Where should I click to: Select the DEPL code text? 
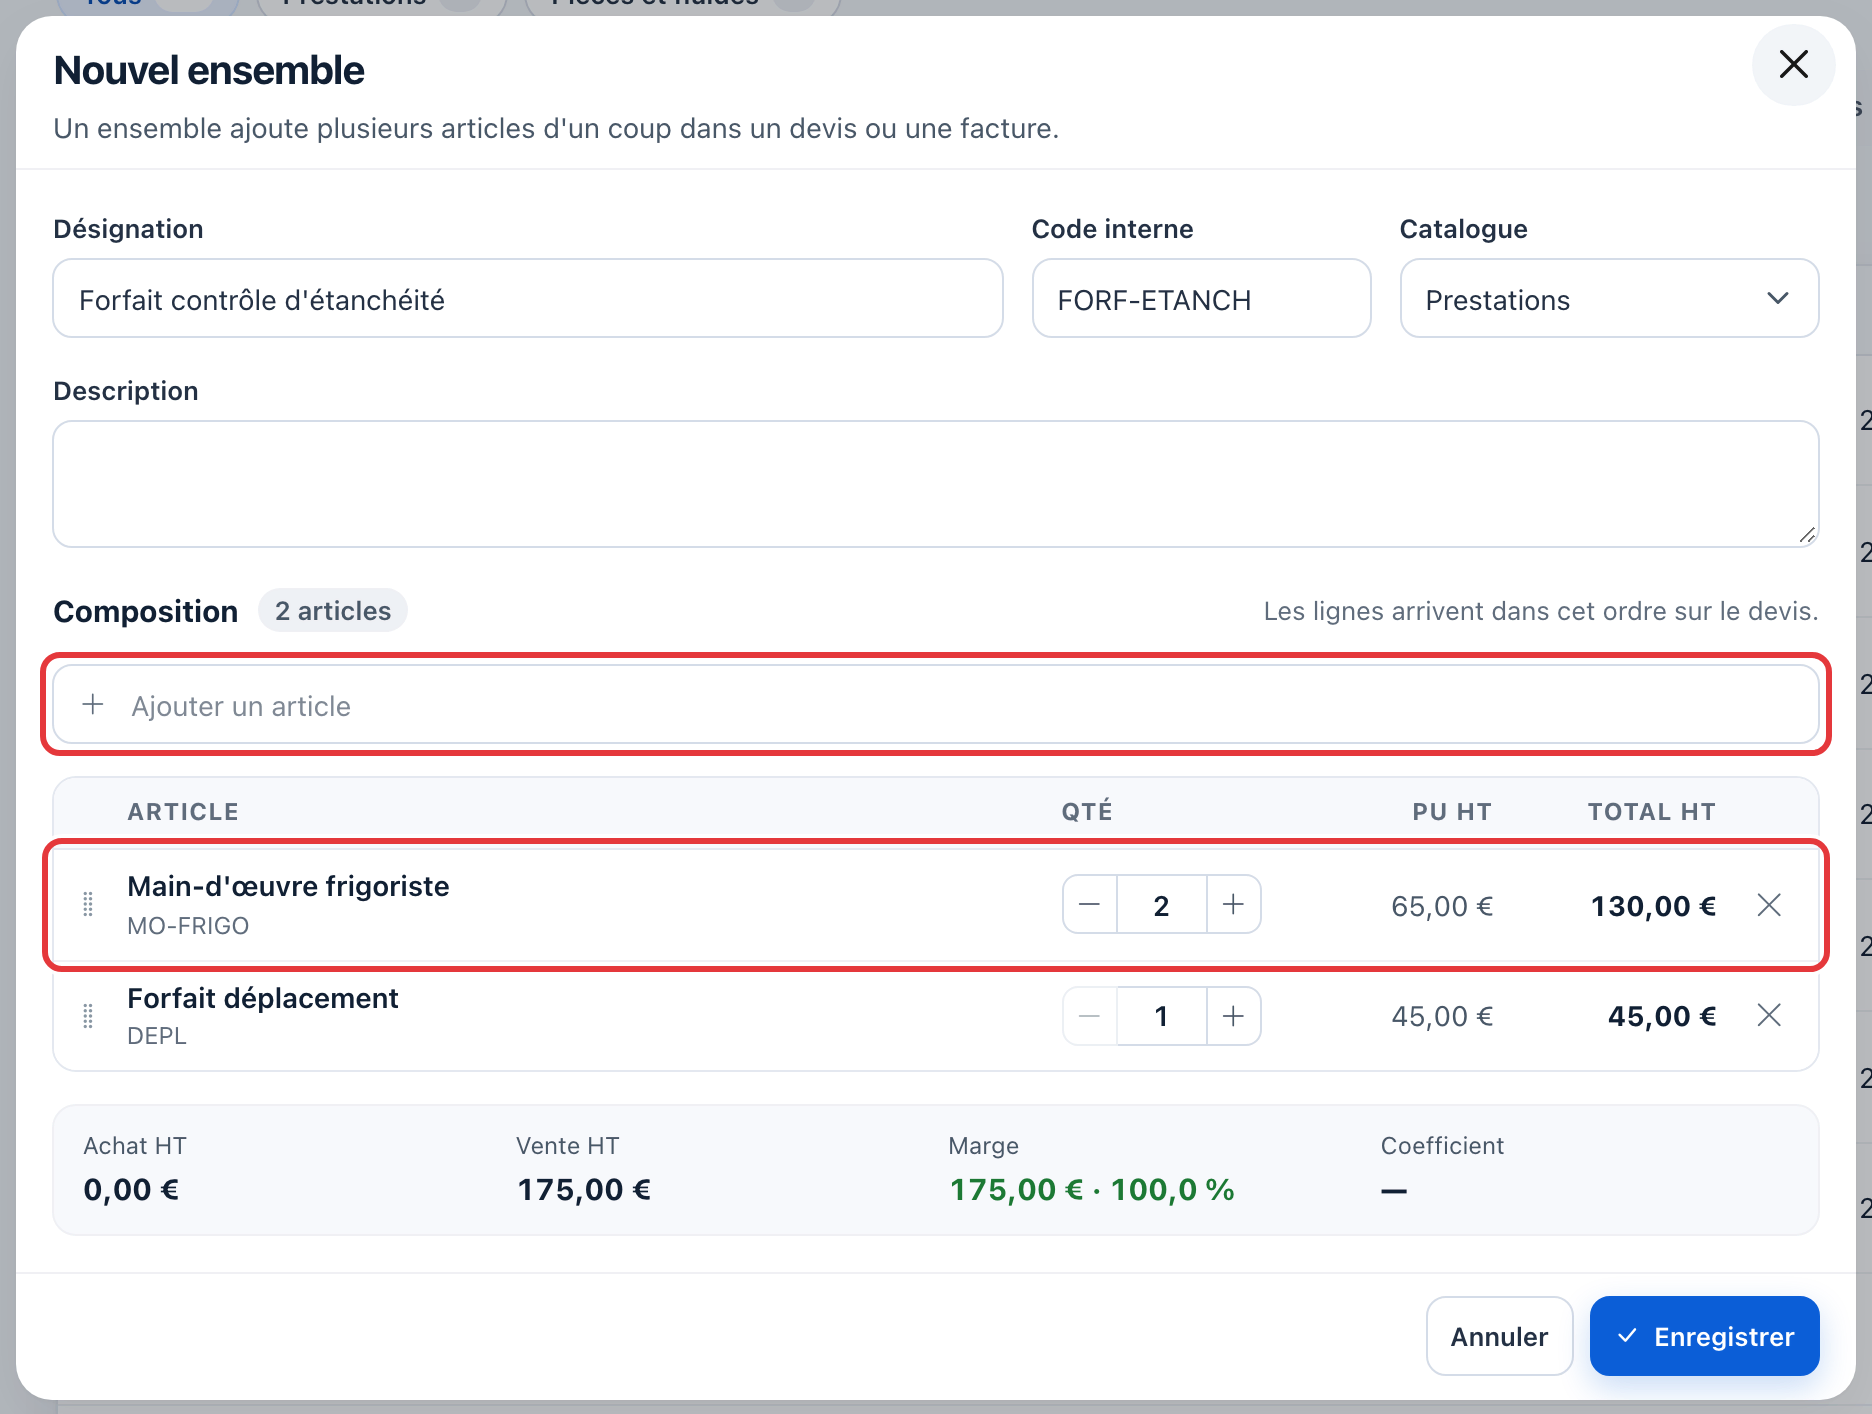point(157,1036)
